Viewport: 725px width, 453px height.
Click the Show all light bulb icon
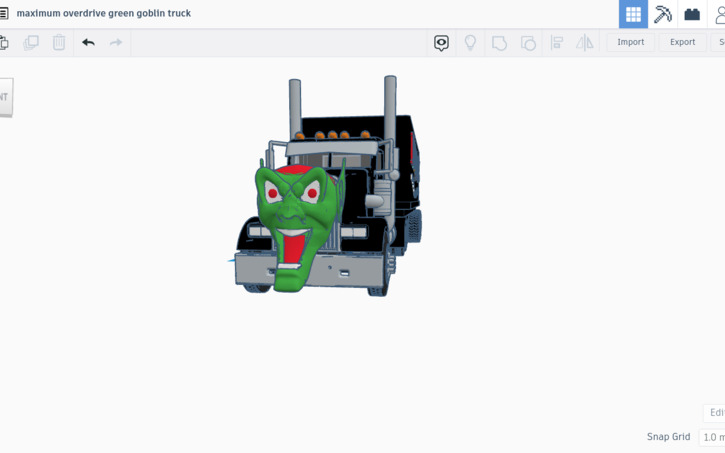click(470, 43)
